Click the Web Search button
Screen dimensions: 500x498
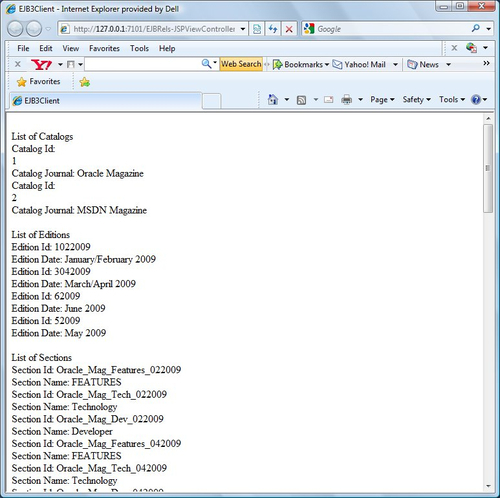click(241, 64)
